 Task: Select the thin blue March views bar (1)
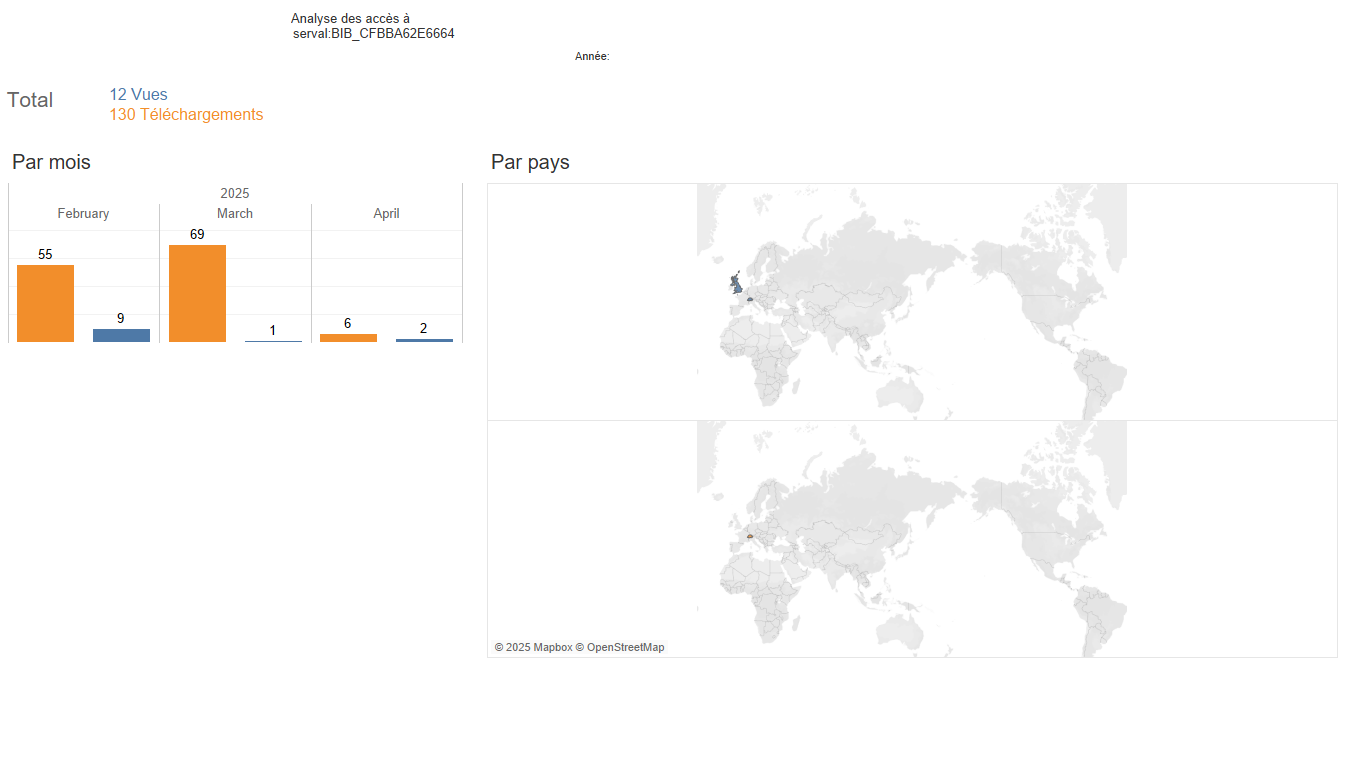273,341
